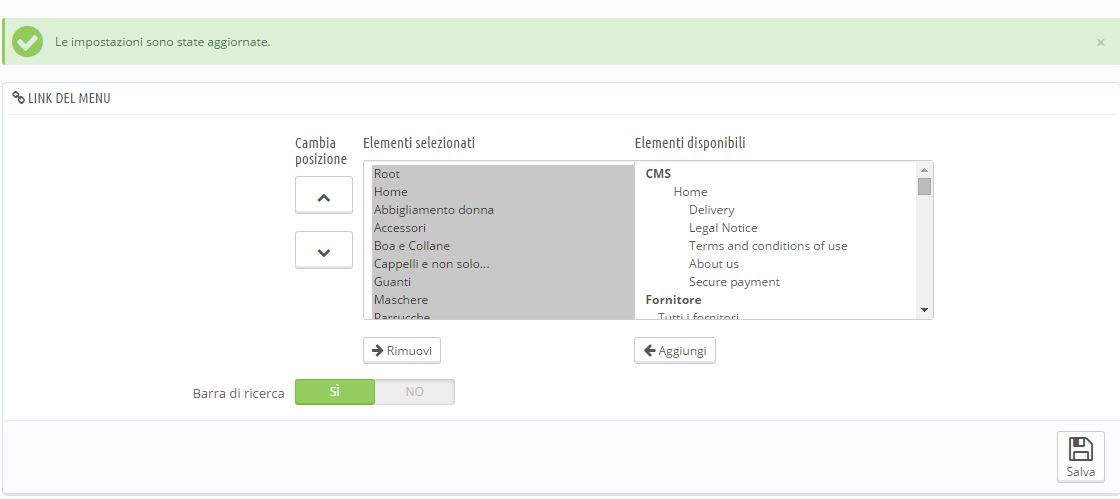Click the green checkmark success icon
This screenshot has height=499, width=1120.
pos(28,42)
